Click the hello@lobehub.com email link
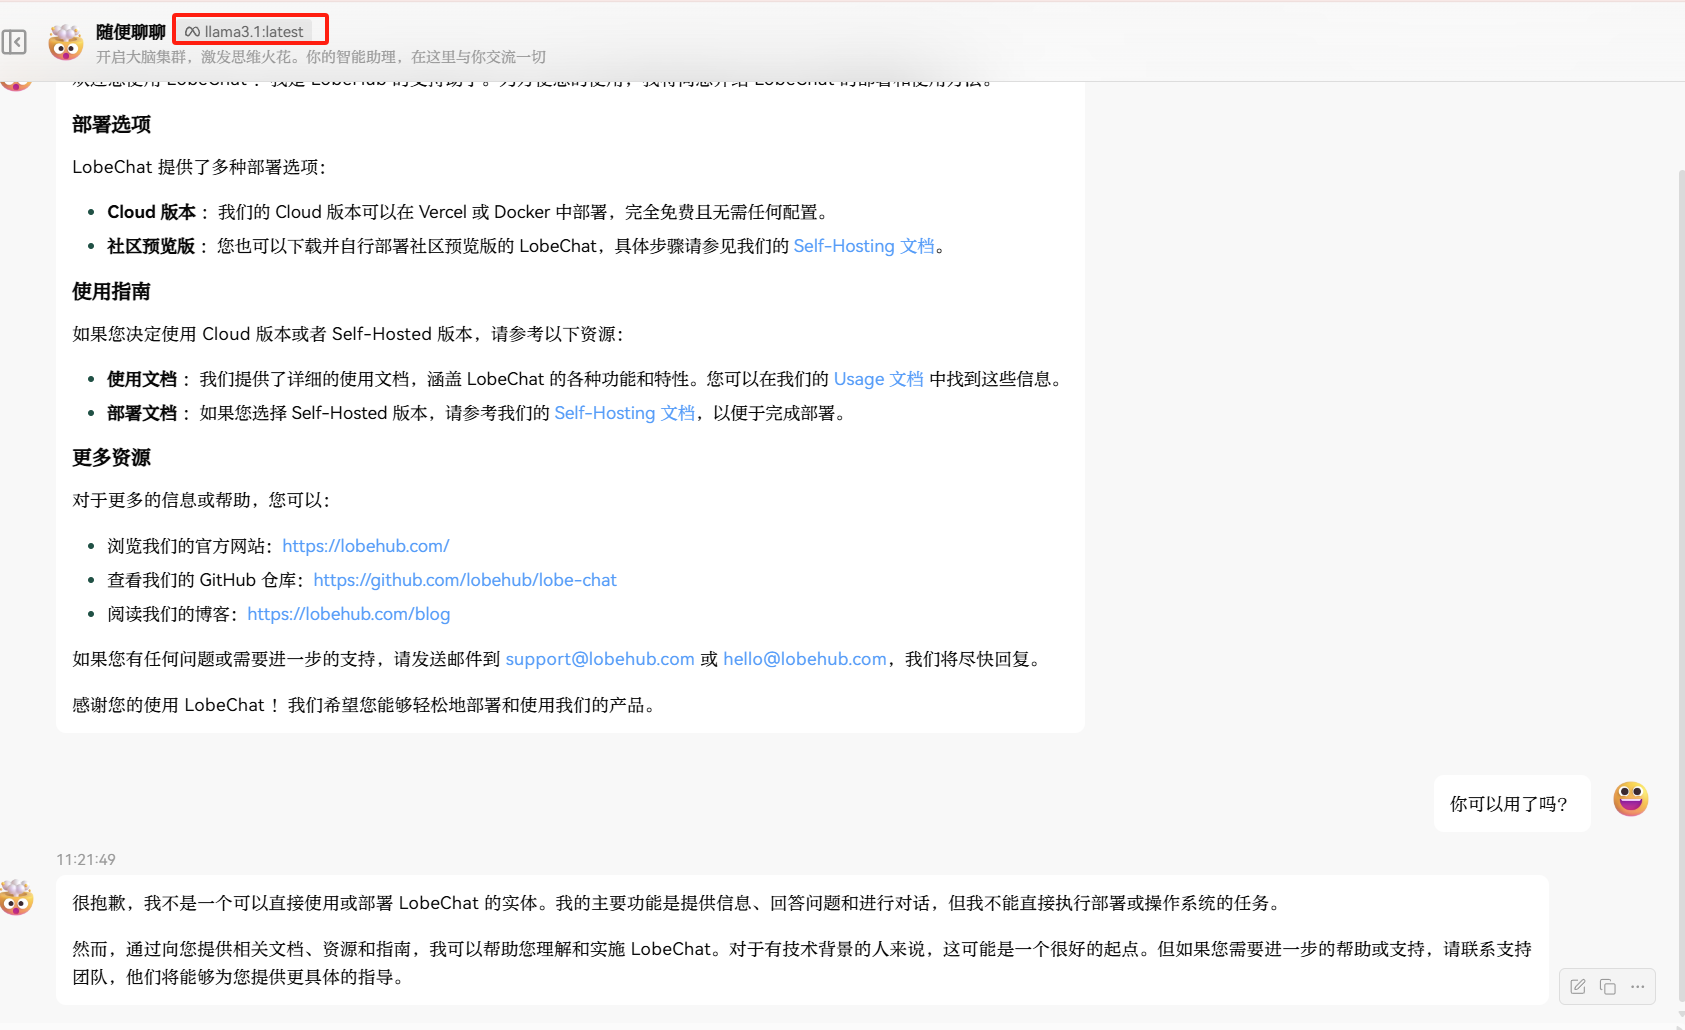1685x1030 pixels. coord(804,659)
